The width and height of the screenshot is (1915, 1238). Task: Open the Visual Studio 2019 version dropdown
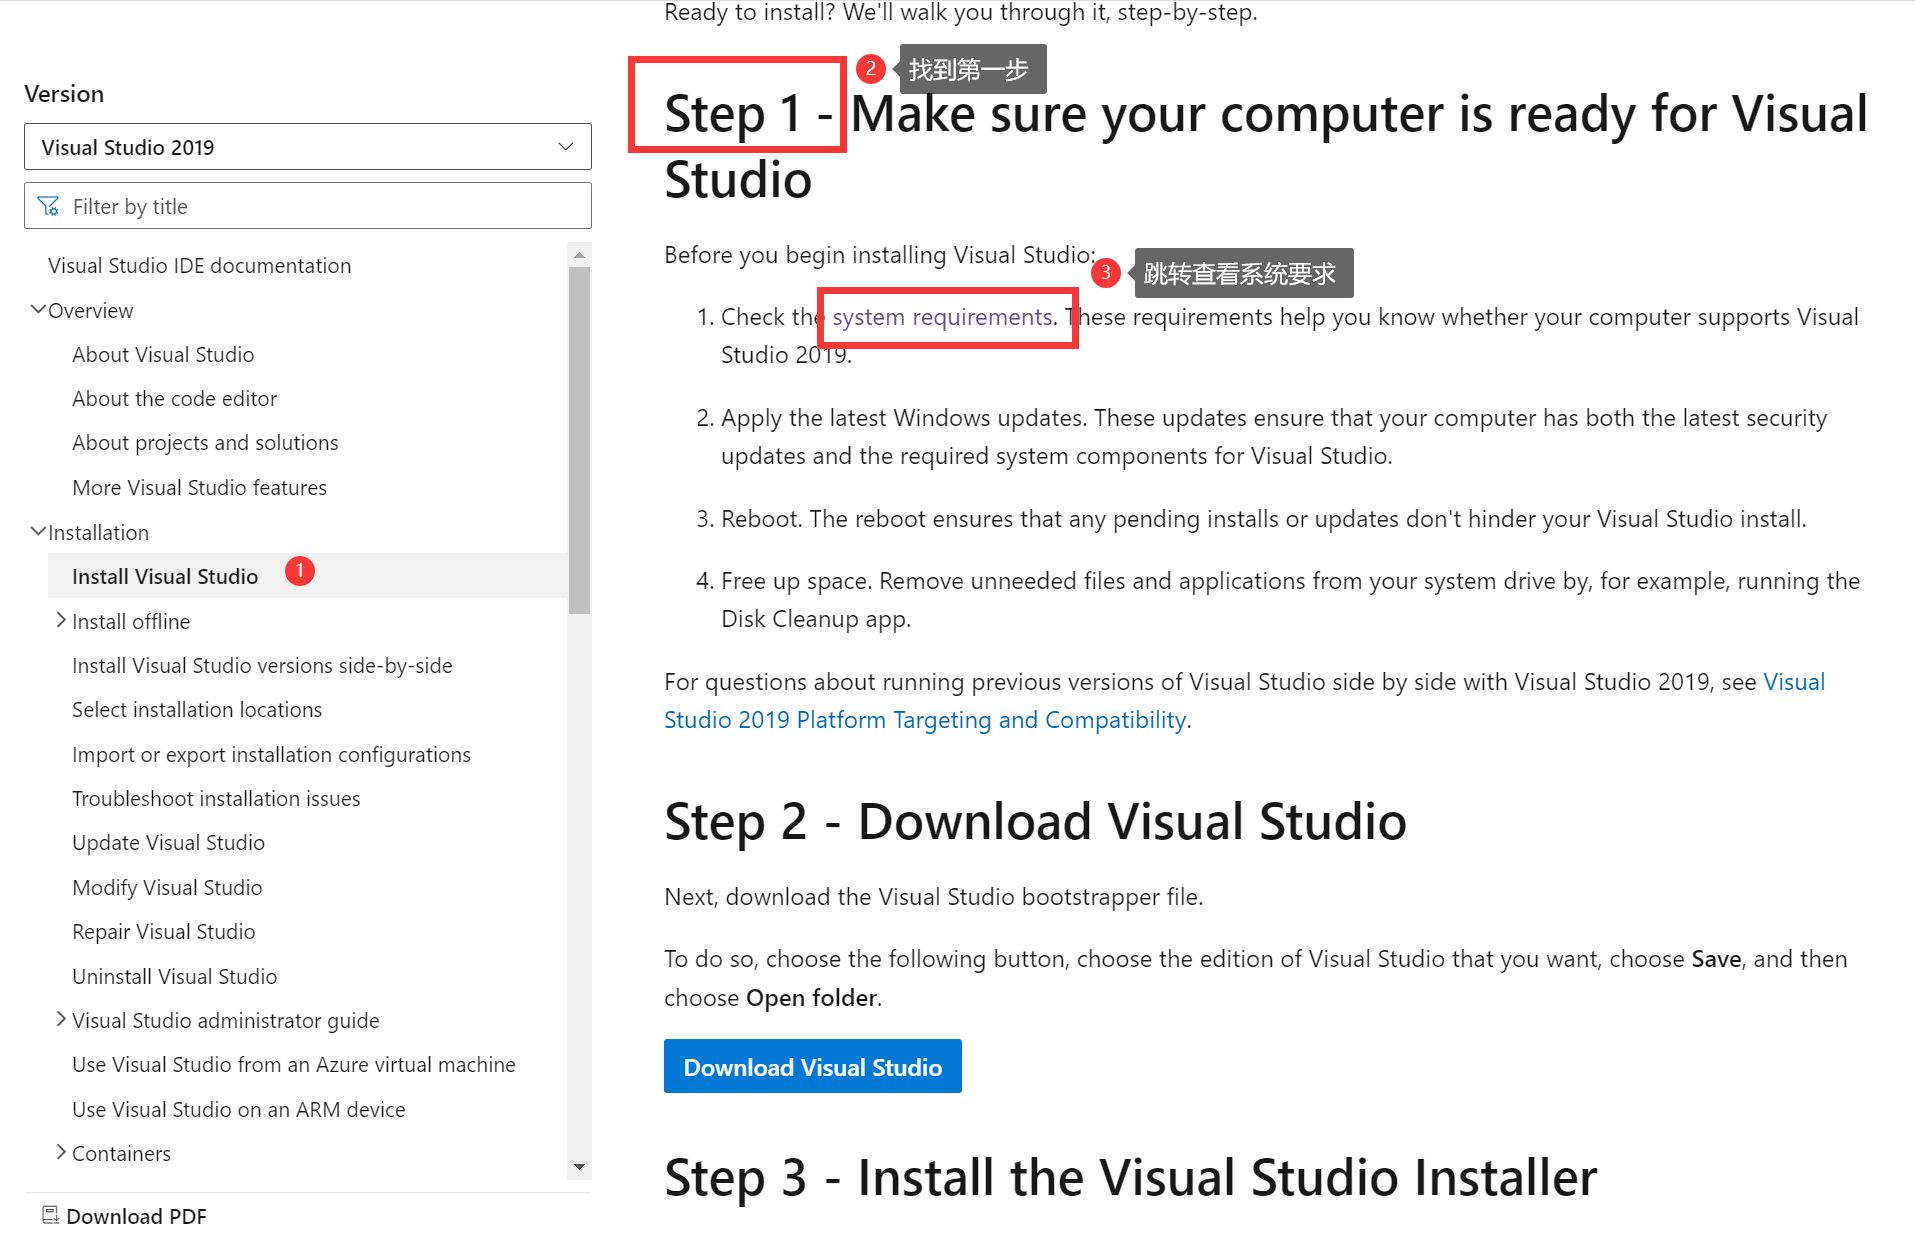click(x=308, y=147)
